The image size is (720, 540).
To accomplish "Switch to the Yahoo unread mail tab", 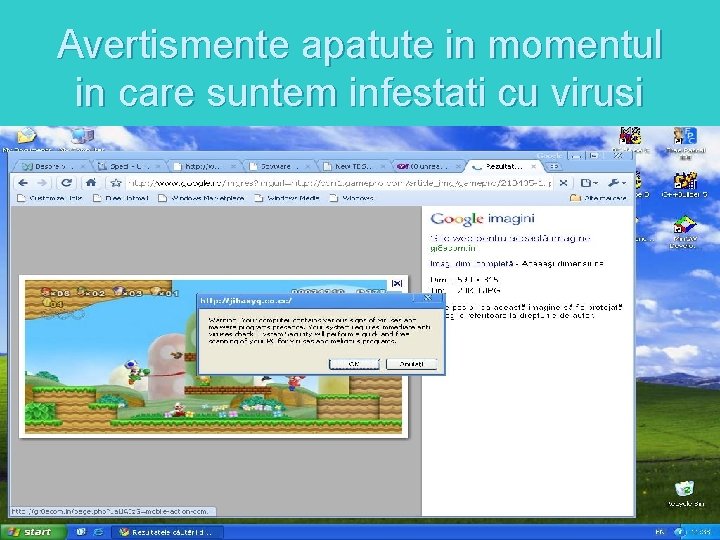I will [x=427, y=166].
